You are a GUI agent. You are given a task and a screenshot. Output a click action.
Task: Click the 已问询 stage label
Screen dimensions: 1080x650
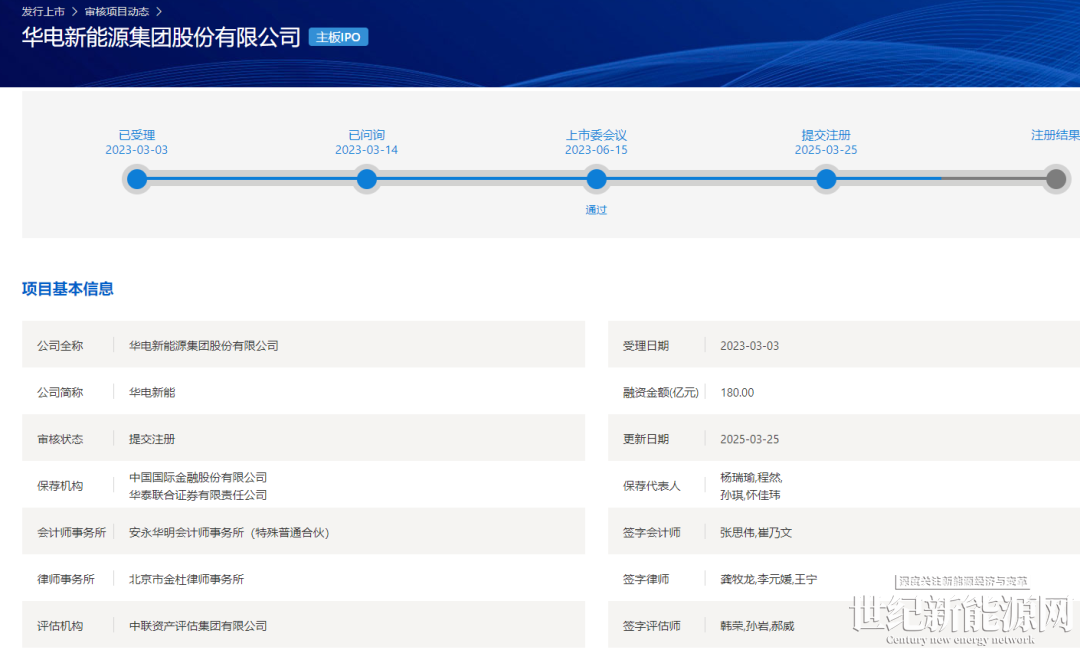366,135
